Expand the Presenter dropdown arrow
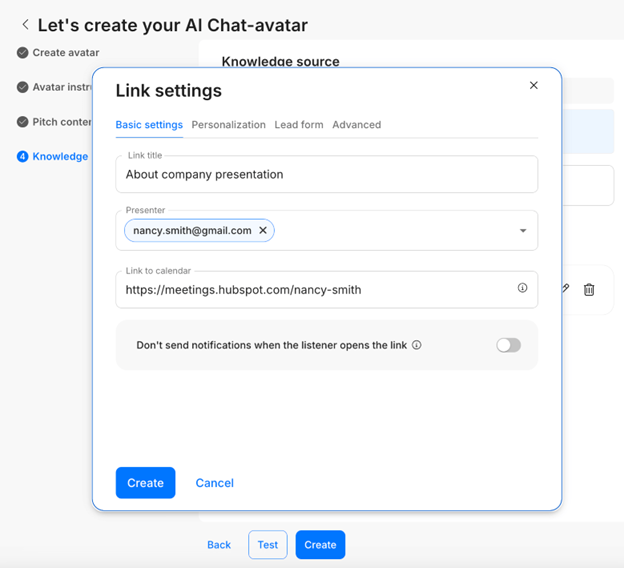This screenshot has width=624, height=568. [522, 231]
